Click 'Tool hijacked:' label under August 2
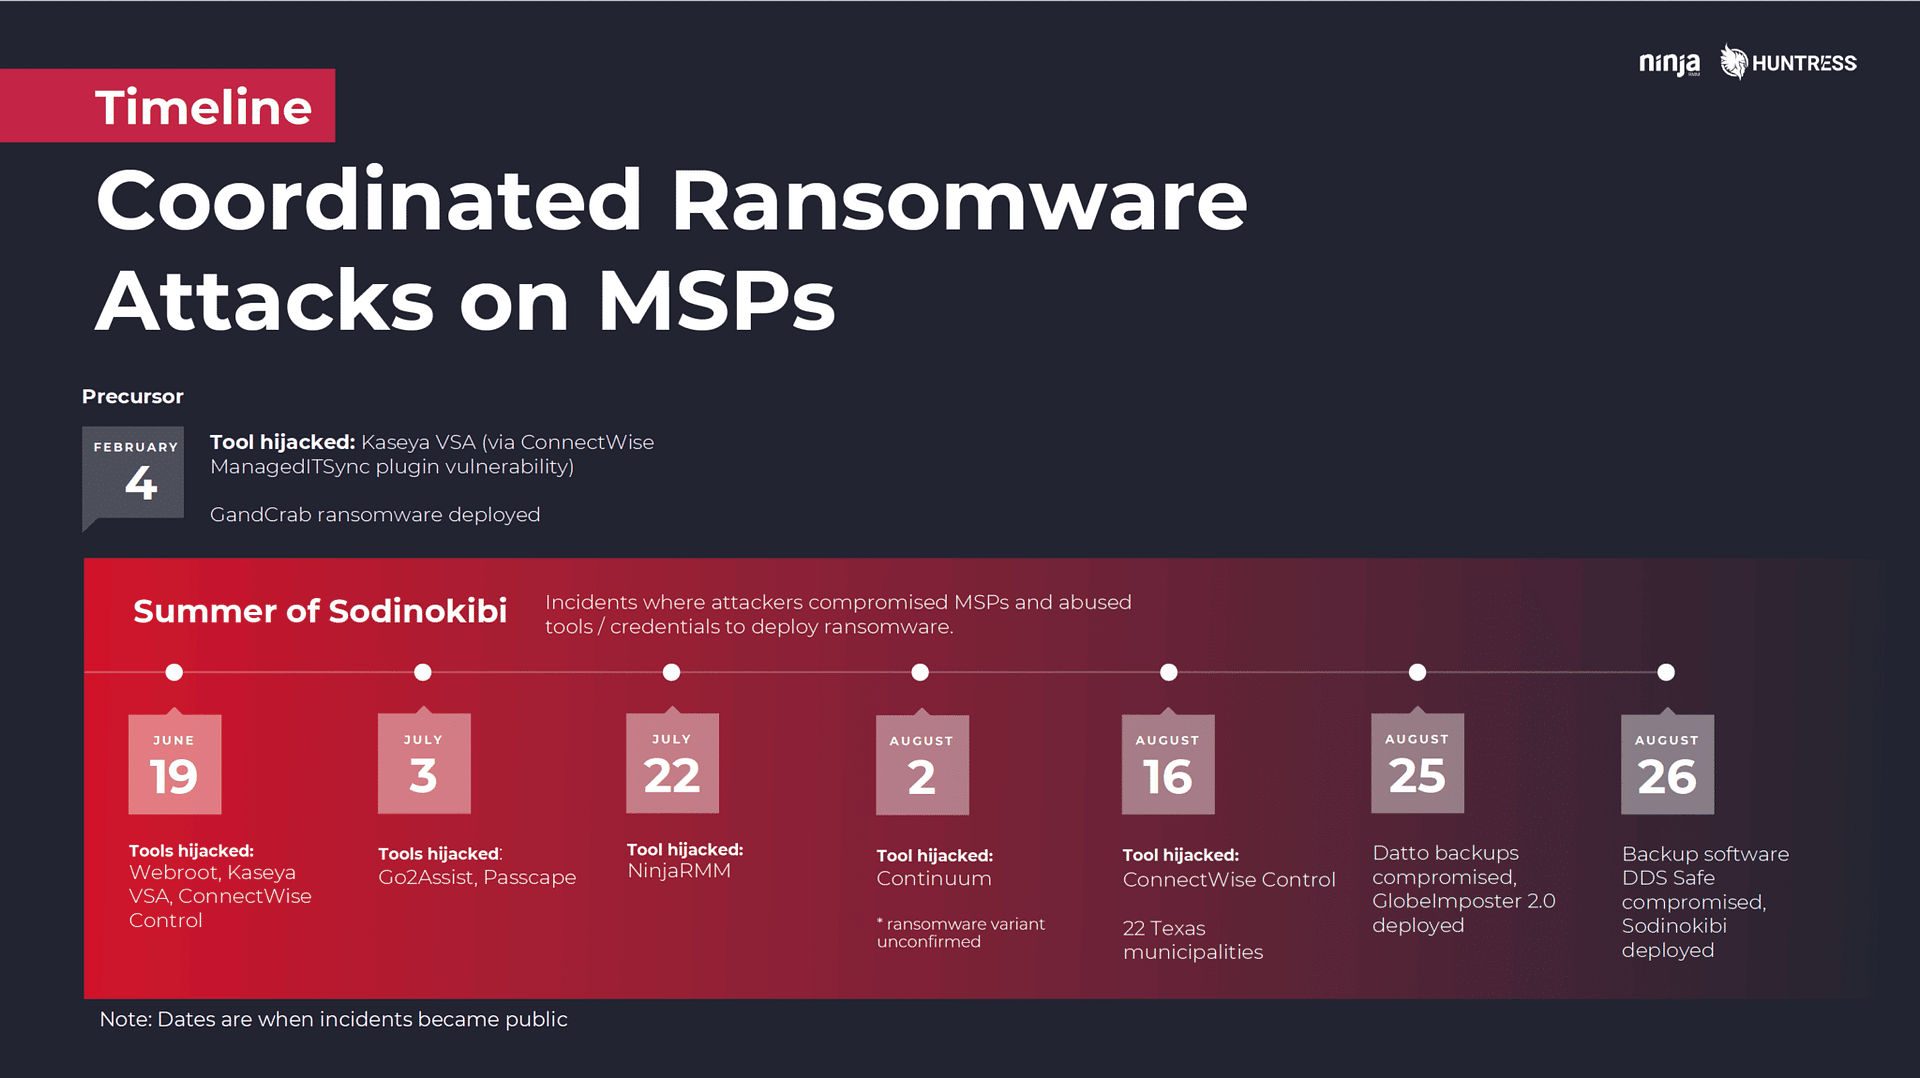This screenshot has height=1078, width=1920. pyautogui.click(x=935, y=855)
